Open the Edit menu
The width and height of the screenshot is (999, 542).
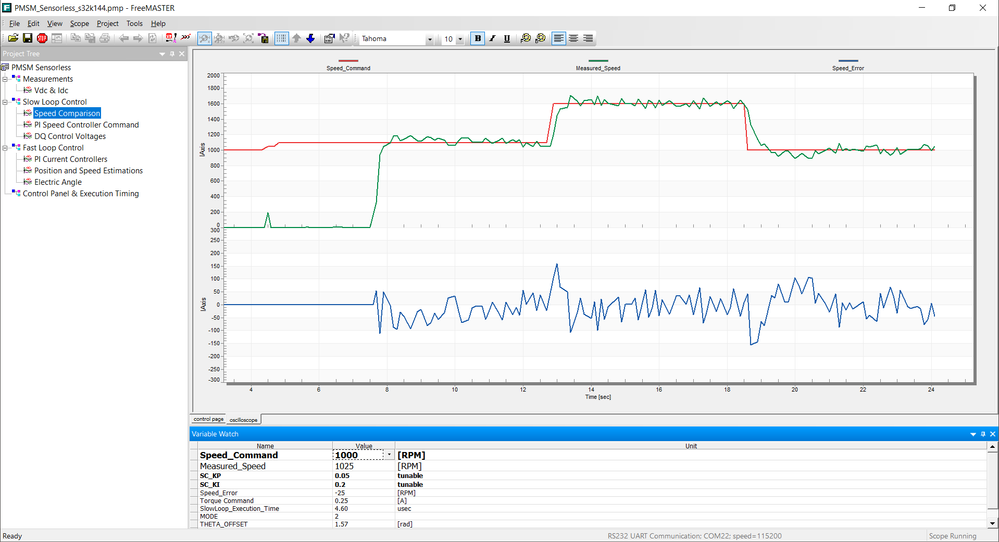33,24
